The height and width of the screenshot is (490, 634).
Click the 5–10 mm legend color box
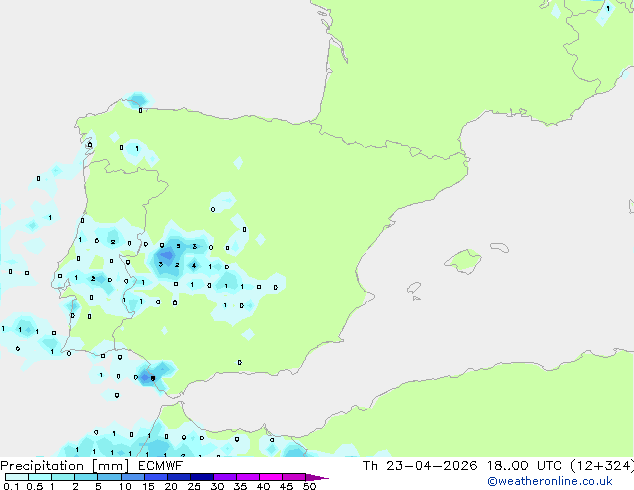tap(109, 477)
